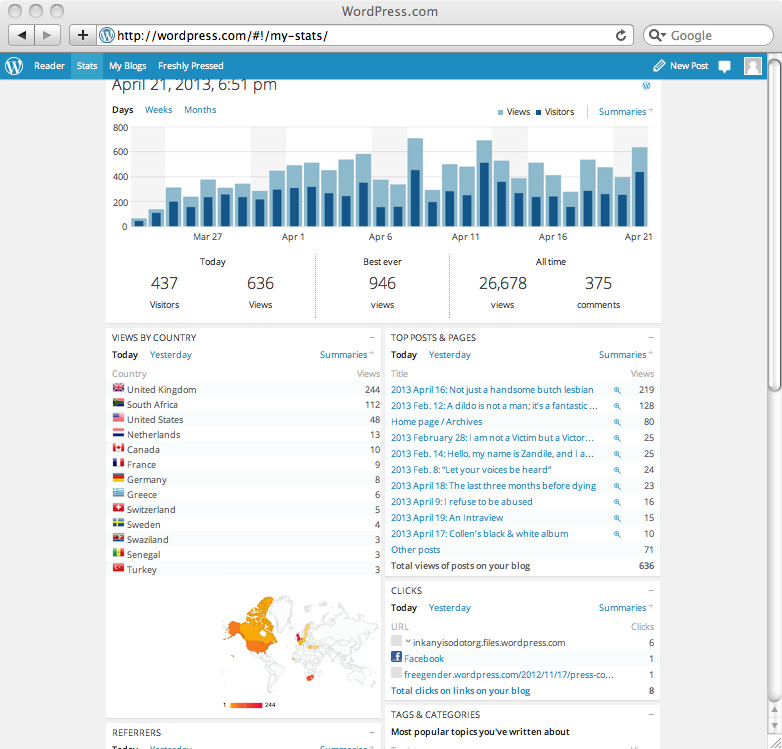Screen dimensions: 782x749
Task: Click the Facebook icon in the Clicks panel
Action: pos(397,659)
